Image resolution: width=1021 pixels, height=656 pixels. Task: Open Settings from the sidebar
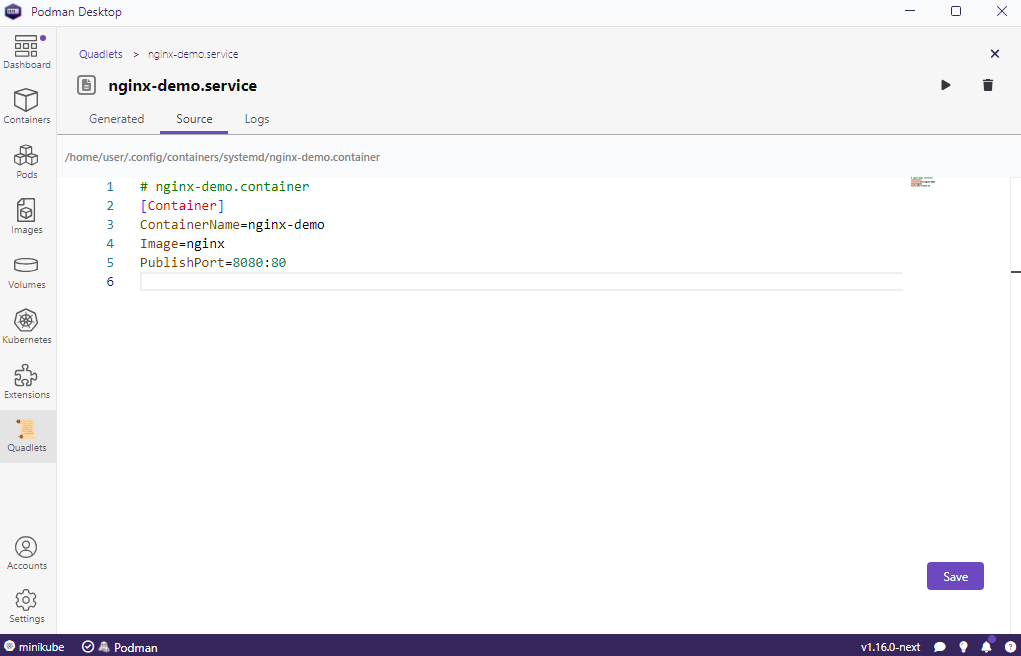[x=27, y=606]
